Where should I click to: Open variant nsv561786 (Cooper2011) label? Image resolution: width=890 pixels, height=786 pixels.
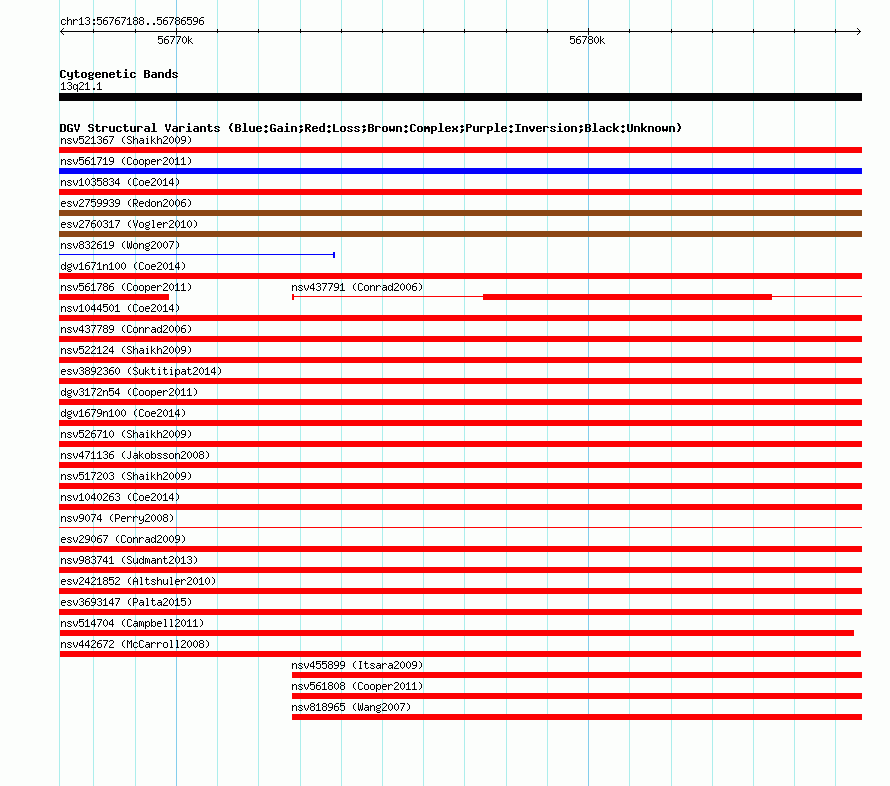point(126,287)
